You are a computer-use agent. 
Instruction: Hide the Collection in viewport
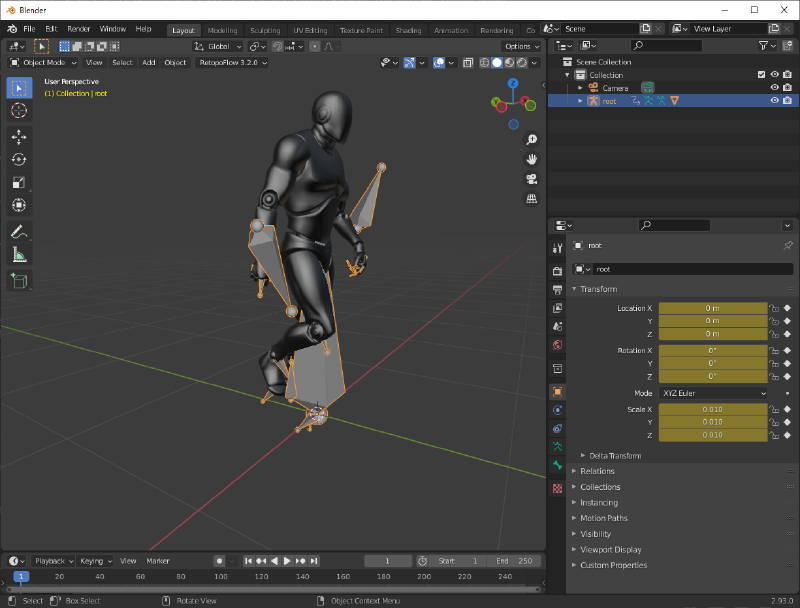pyautogui.click(x=774, y=74)
